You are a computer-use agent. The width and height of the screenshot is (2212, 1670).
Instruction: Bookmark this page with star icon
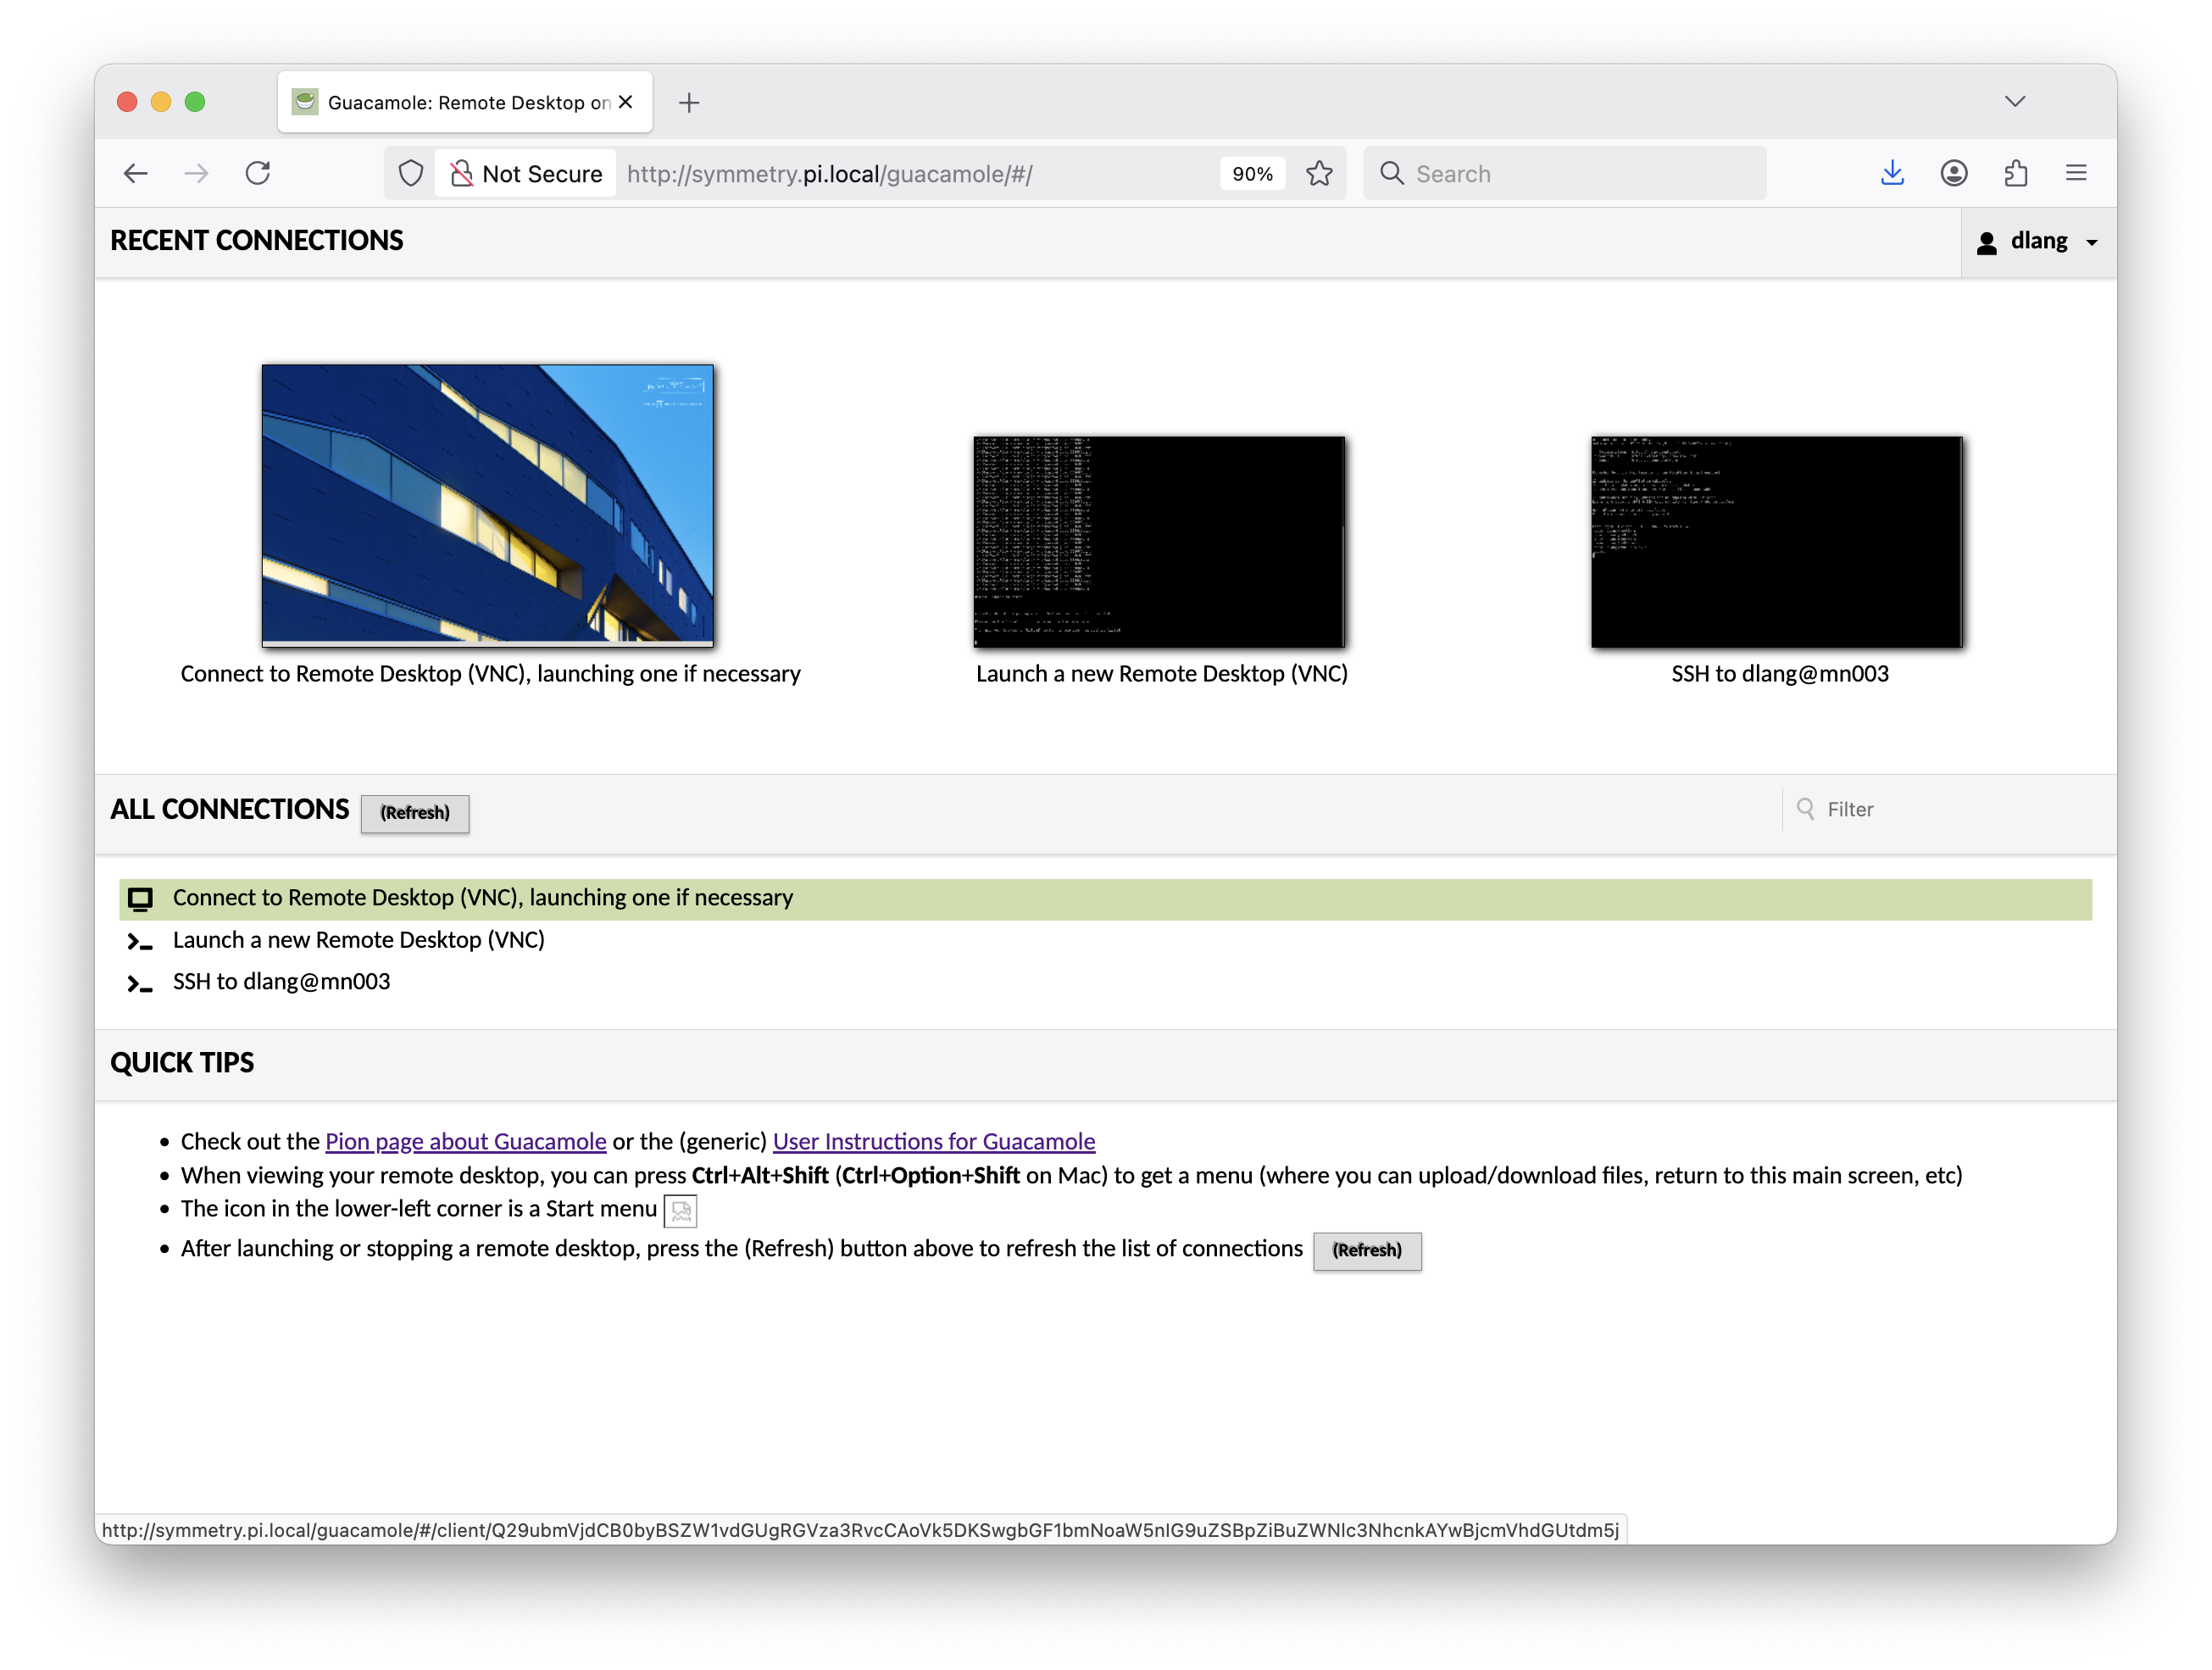click(1319, 174)
